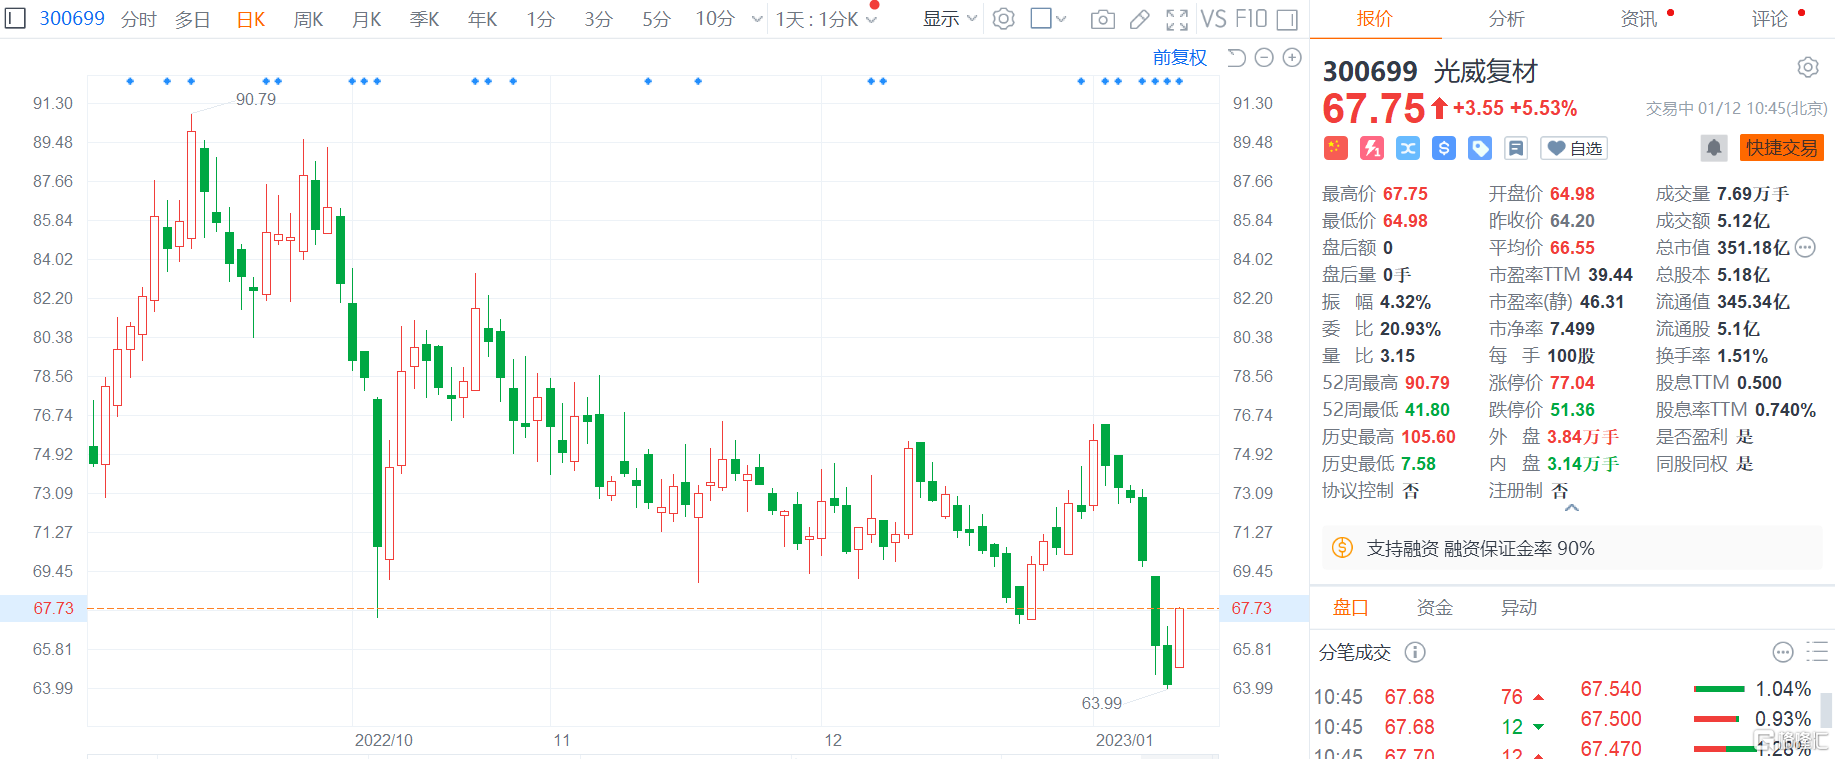Zoom in chart with plus icon
The height and width of the screenshot is (759, 1836).
coord(1292,58)
